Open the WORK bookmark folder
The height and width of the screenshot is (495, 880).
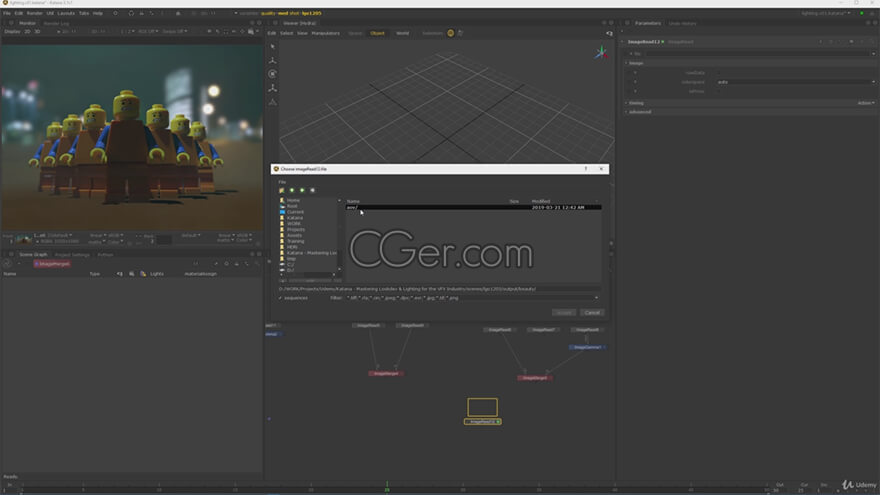(x=294, y=223)
